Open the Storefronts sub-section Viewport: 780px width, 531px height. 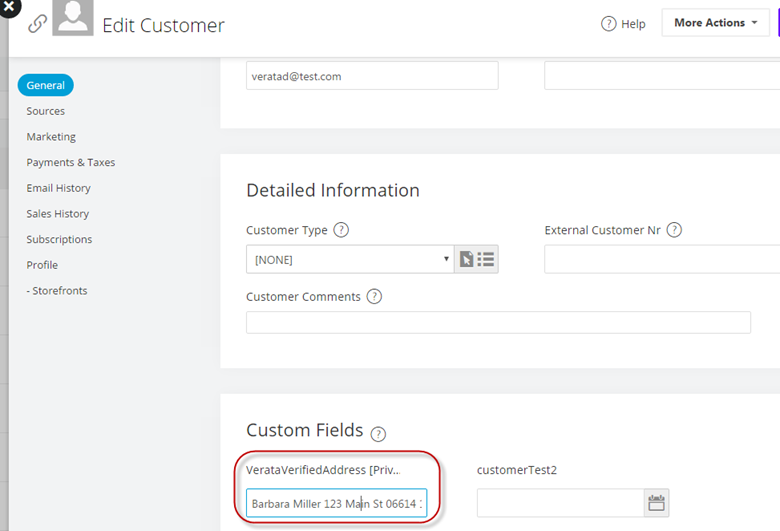pos(57,291)
